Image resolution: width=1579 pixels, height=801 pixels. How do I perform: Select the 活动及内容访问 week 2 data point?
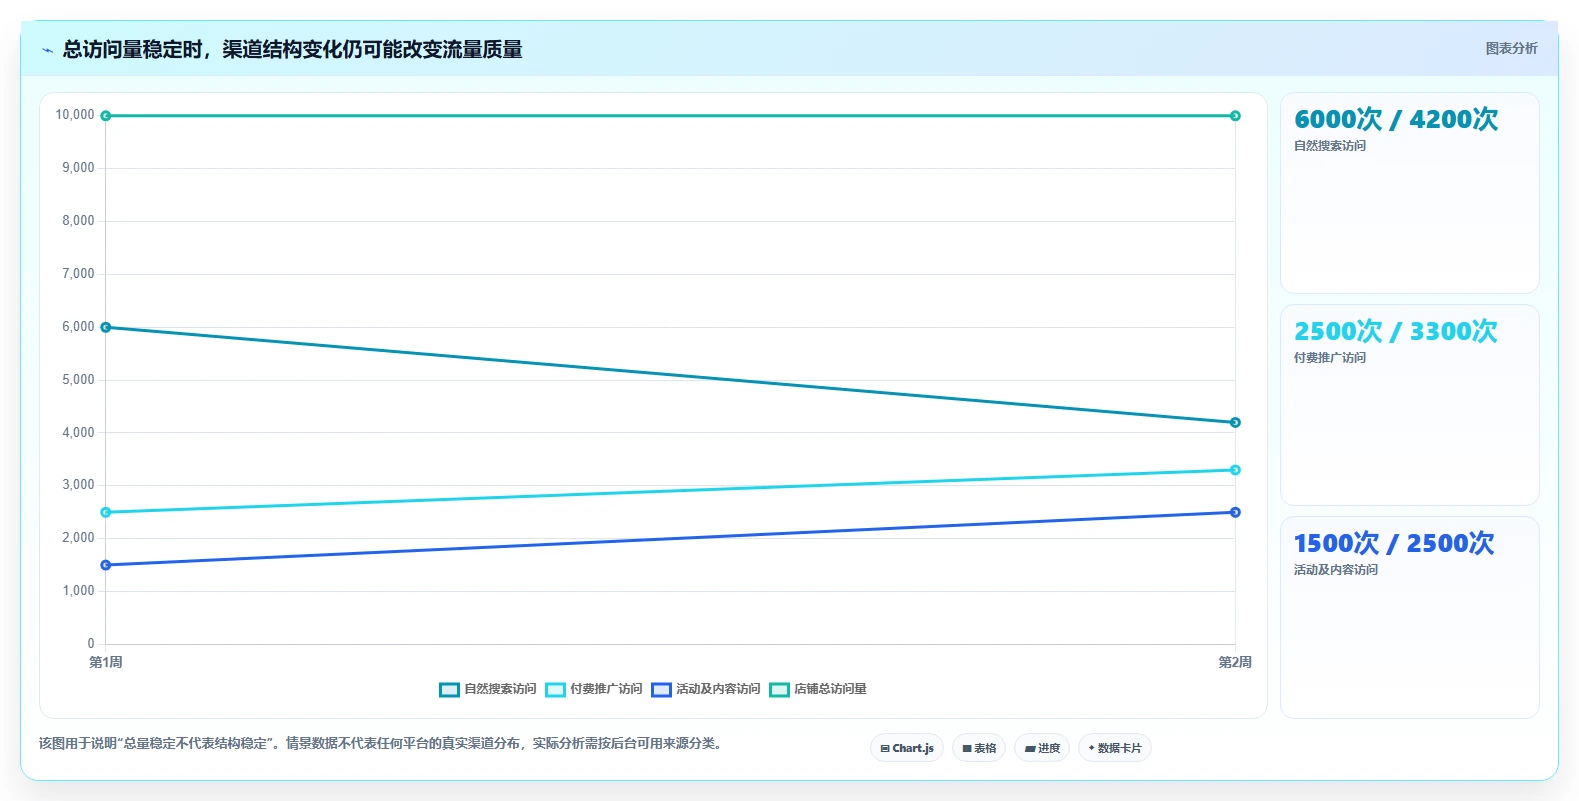1235,512
